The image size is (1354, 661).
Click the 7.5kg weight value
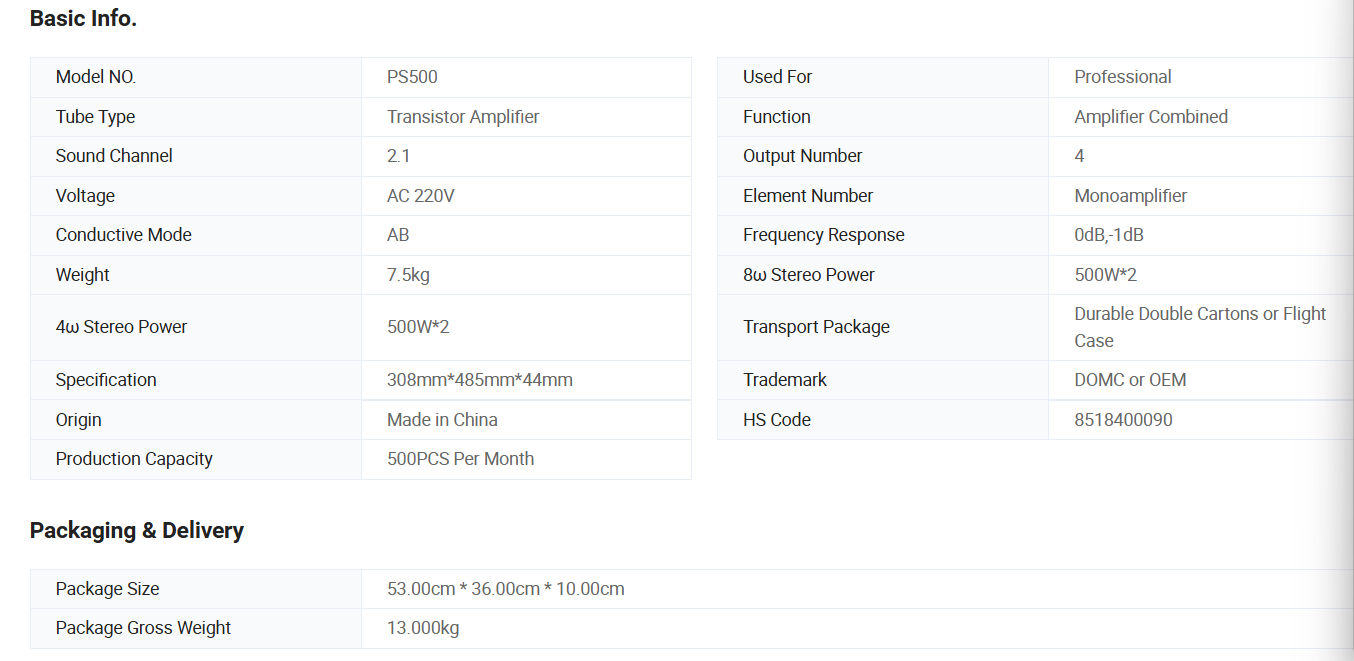coord(408,275)
